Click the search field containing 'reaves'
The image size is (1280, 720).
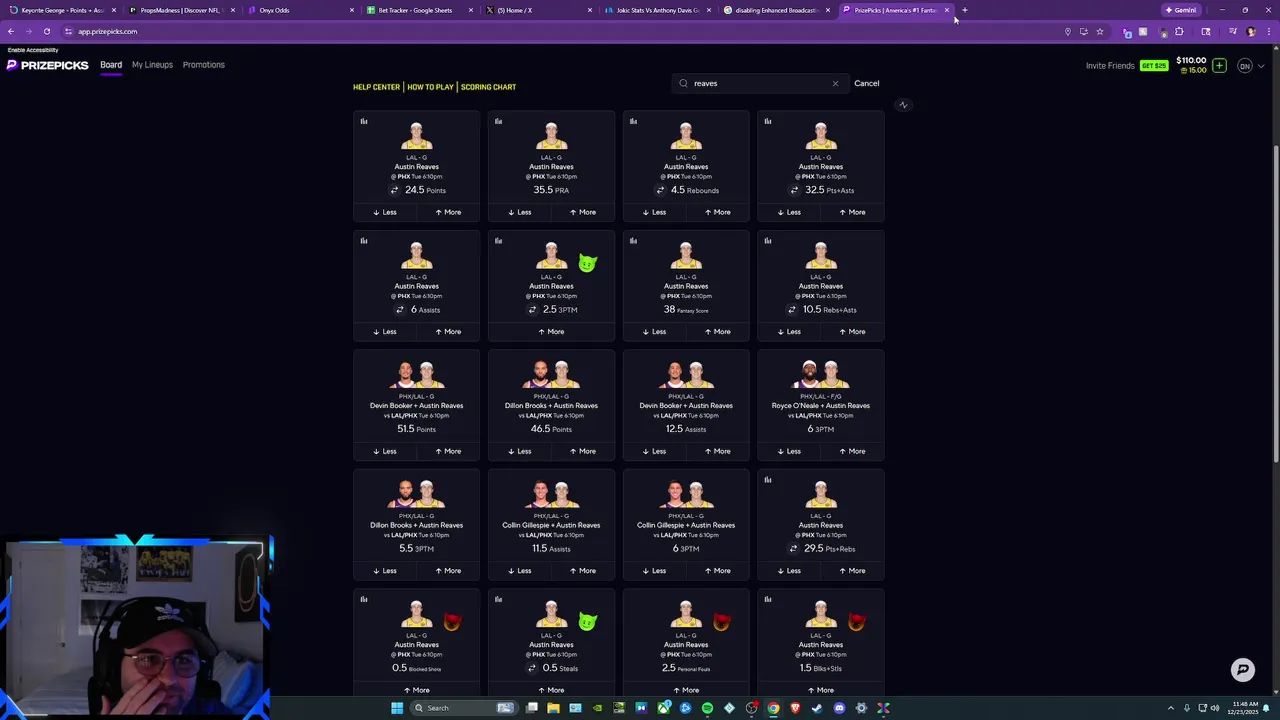tap(760, 84)
